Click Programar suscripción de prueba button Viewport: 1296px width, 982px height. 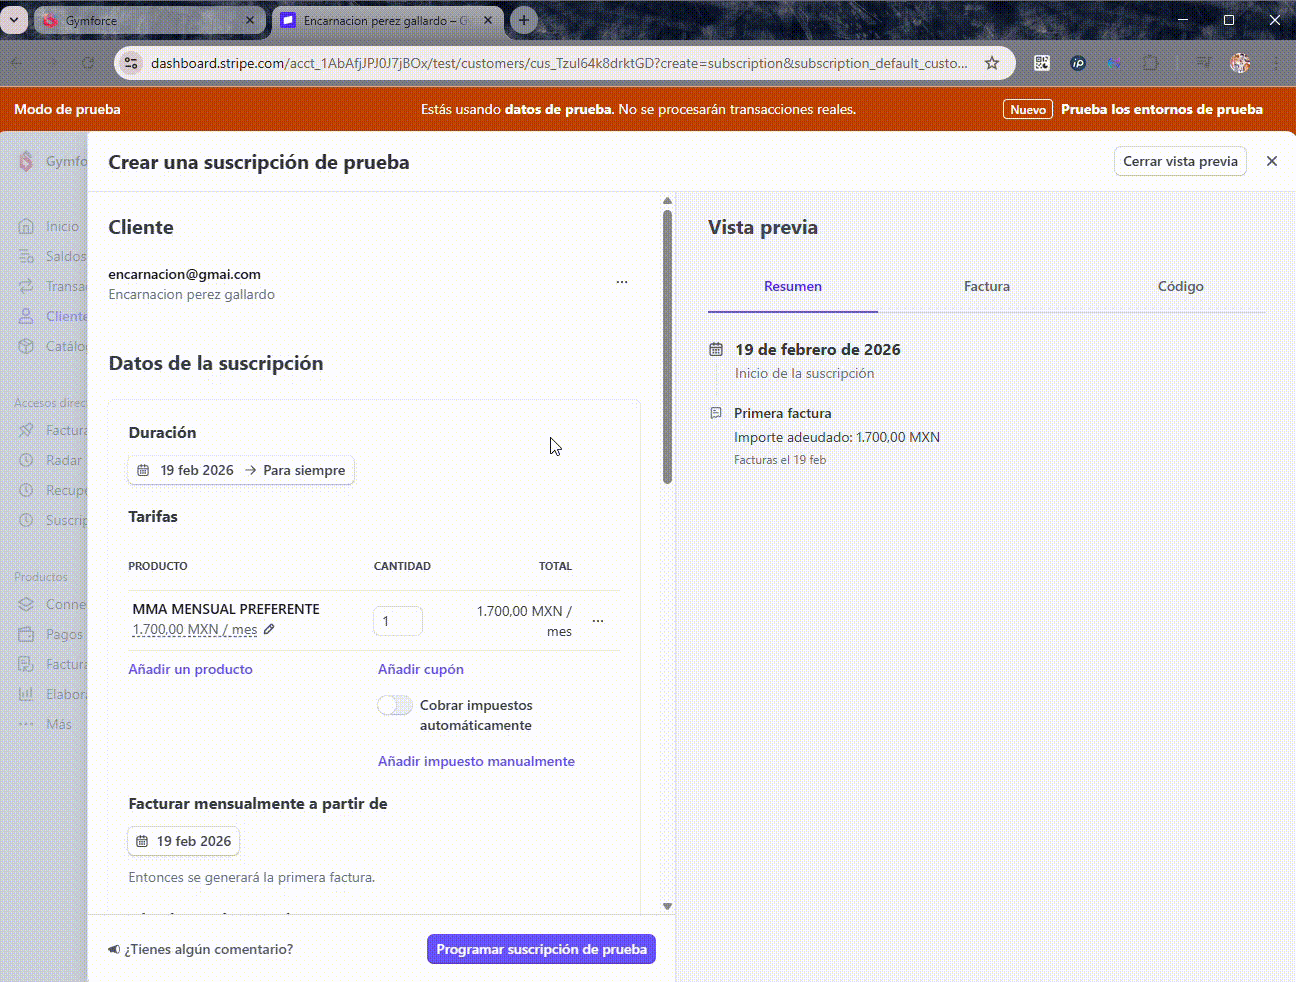(x=541, y=949)
